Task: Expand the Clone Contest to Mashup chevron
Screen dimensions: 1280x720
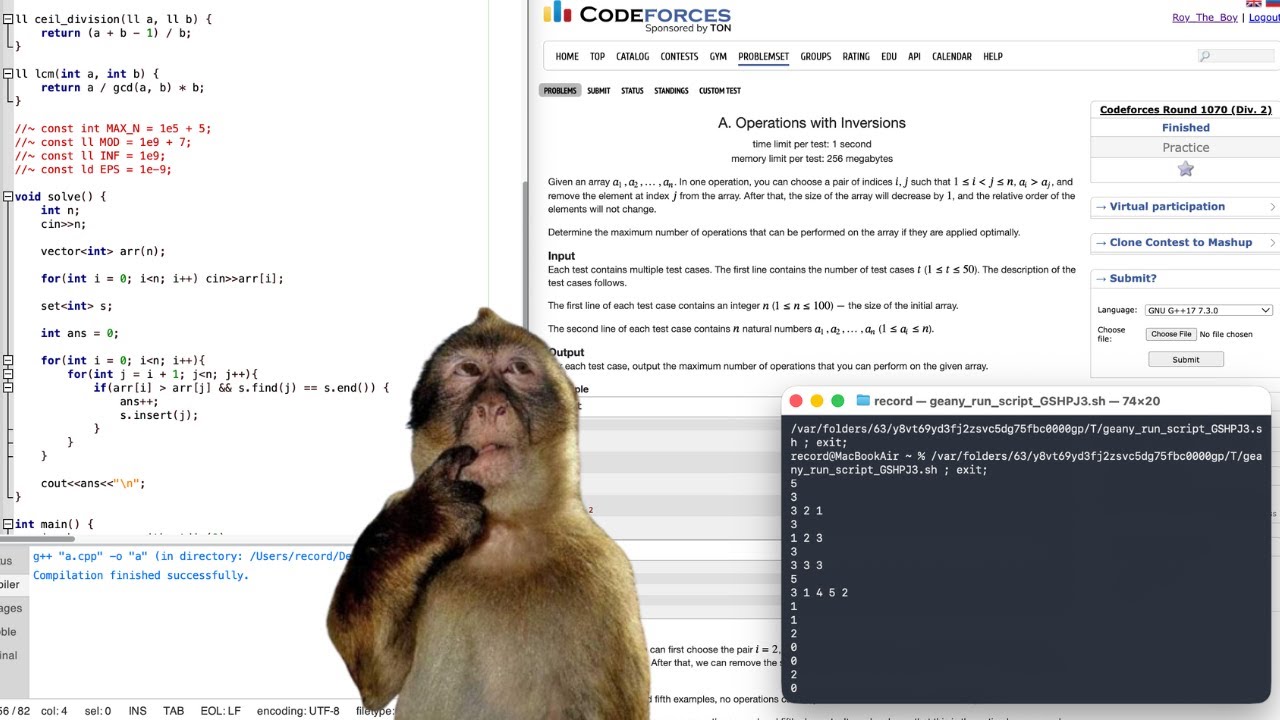Action: tap(1272, 243)
